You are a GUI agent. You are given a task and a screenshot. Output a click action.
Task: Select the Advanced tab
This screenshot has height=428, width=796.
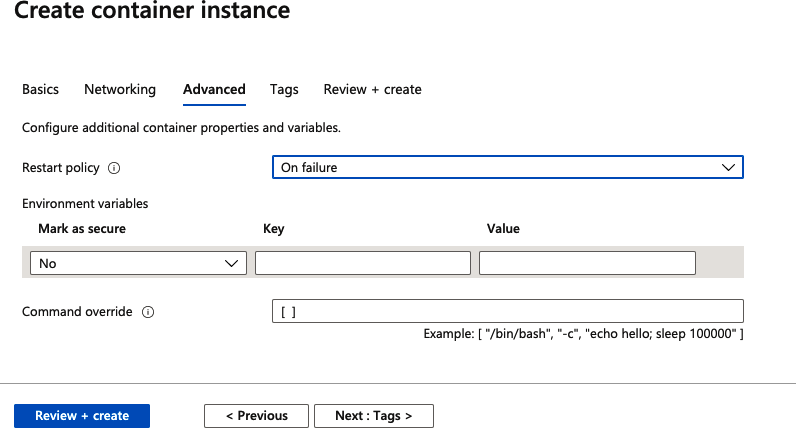[x=214, y=89]
